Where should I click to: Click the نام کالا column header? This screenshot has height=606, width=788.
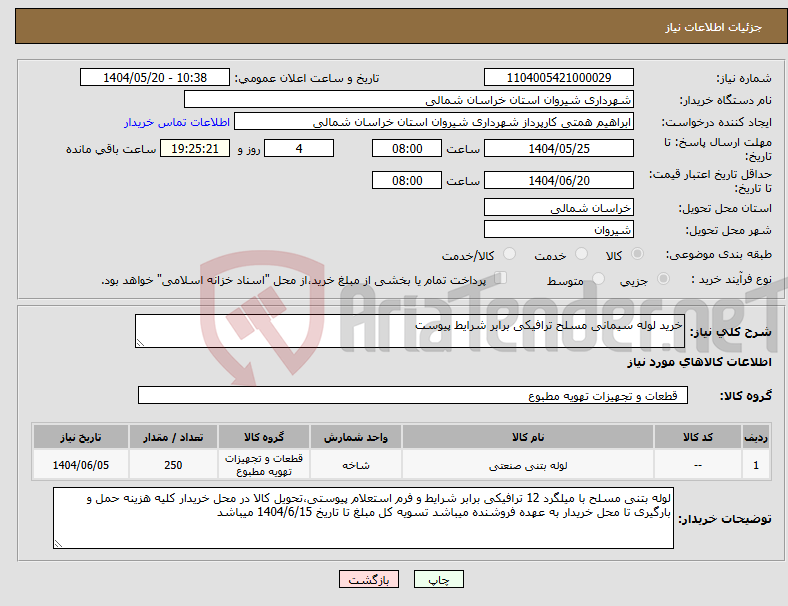coord(528,437)
